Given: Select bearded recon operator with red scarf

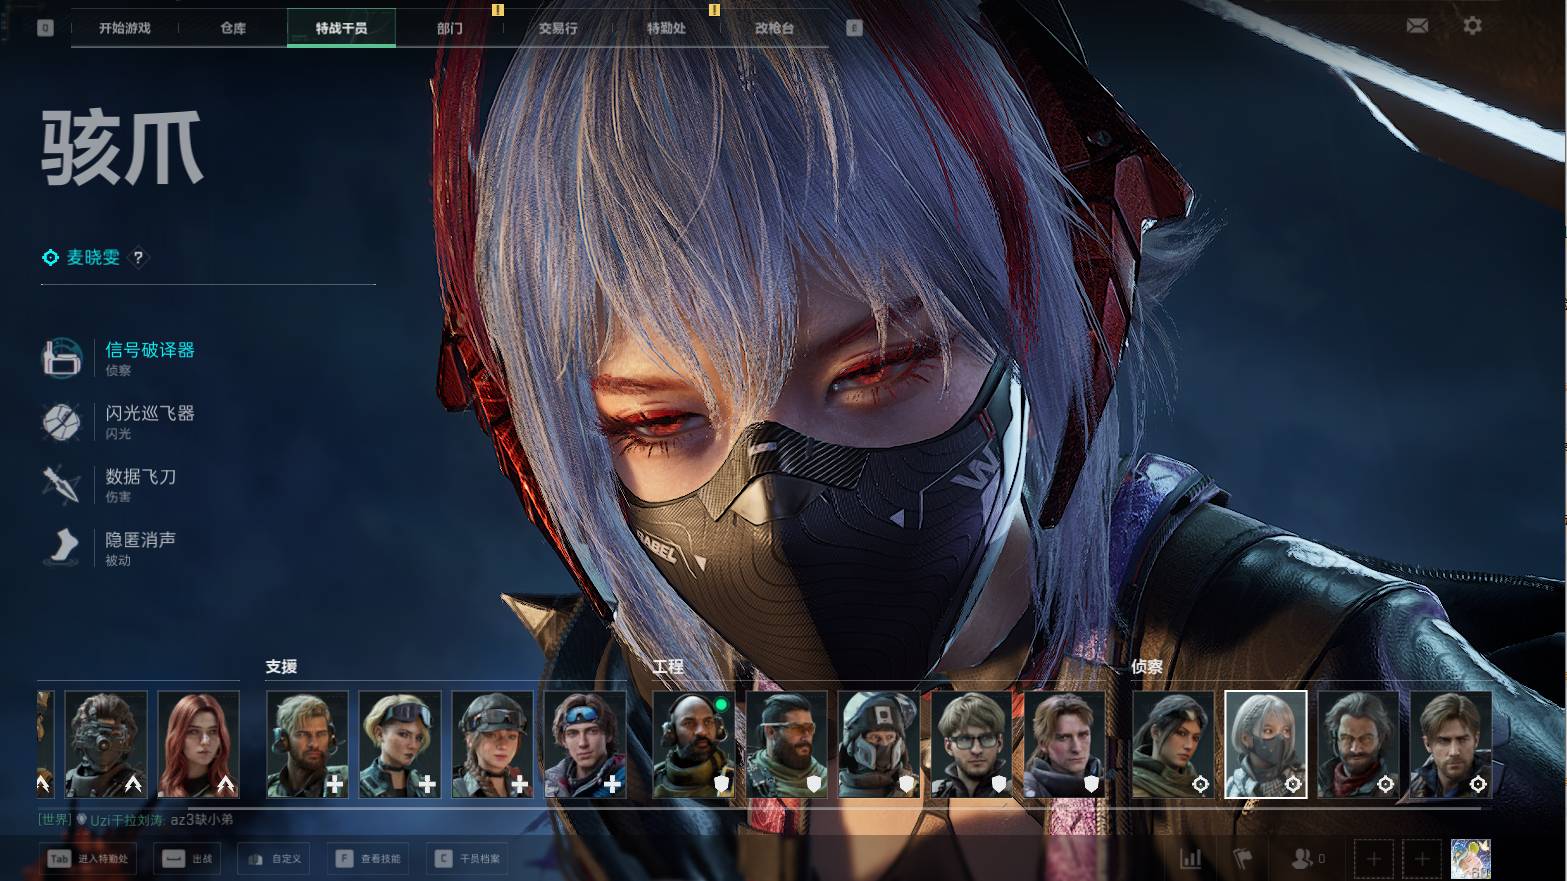Looking at the screenshot, I should click(1358, 745).
